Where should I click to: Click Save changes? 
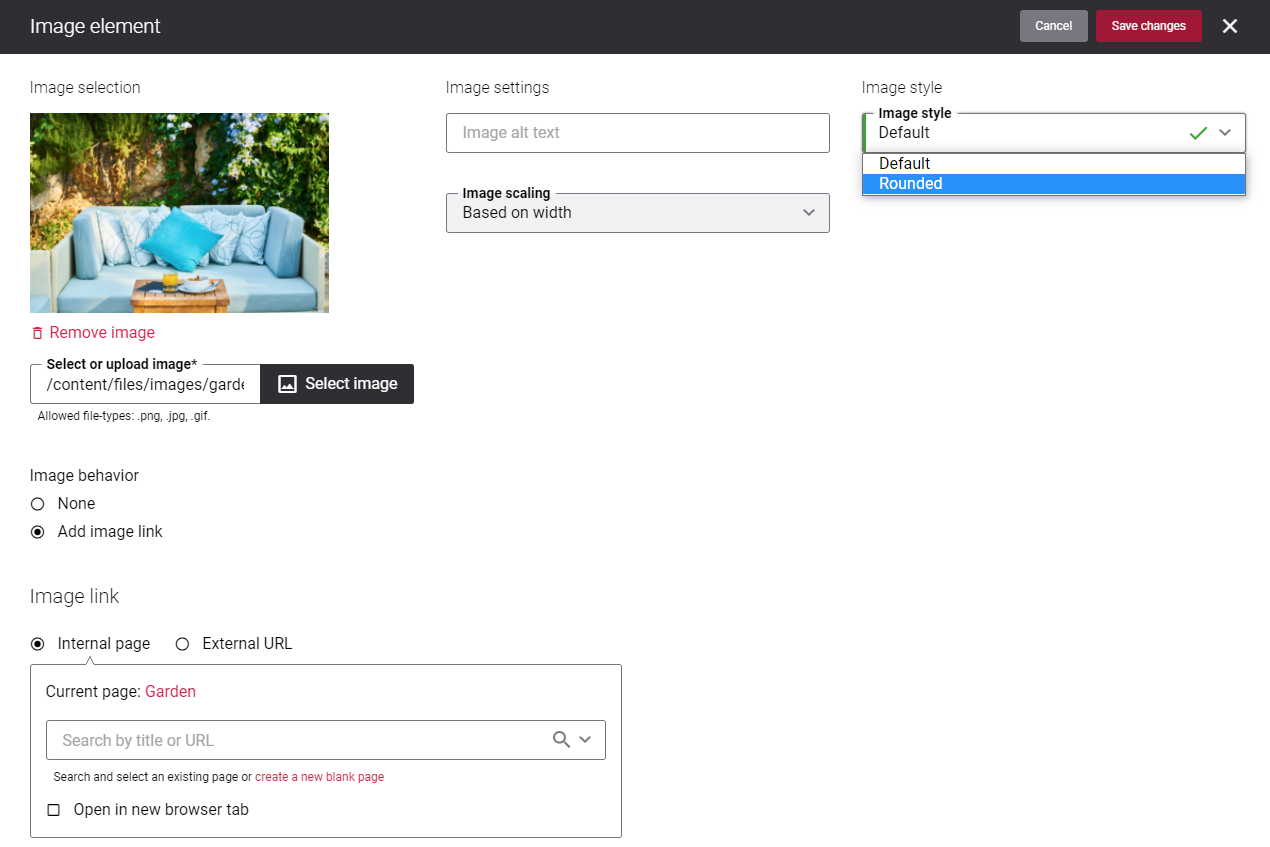[x=1149, y=26]
